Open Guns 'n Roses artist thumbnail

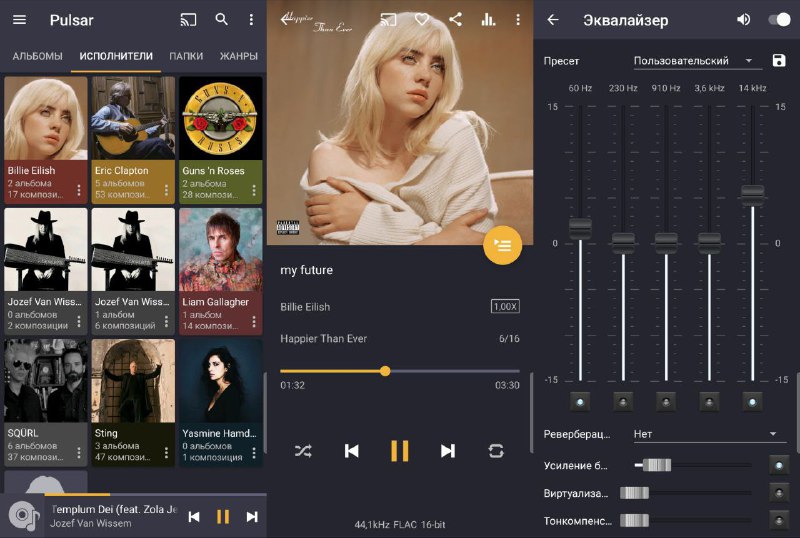coord(221,118)
